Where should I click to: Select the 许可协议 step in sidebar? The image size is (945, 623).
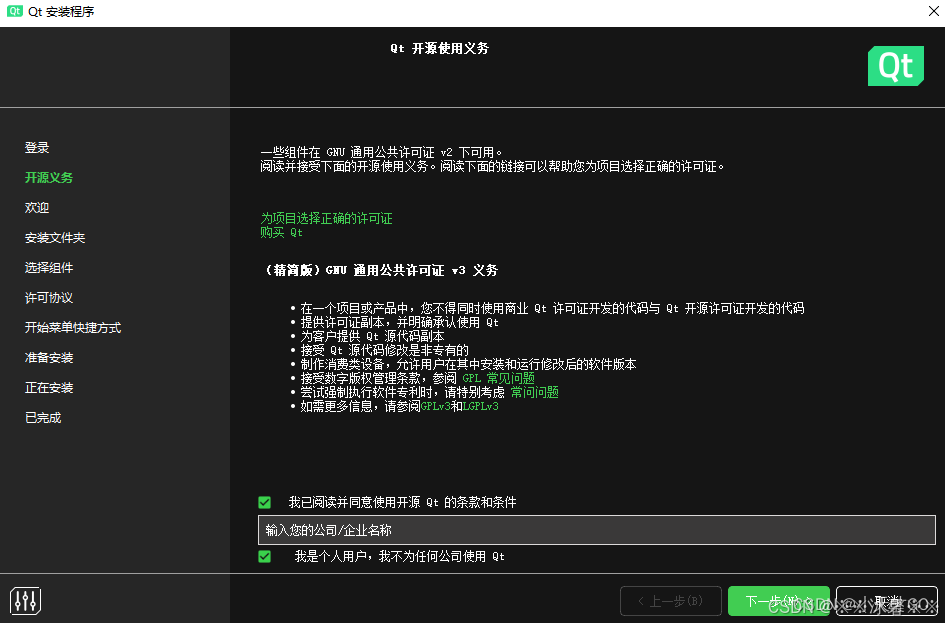(49, 298)
